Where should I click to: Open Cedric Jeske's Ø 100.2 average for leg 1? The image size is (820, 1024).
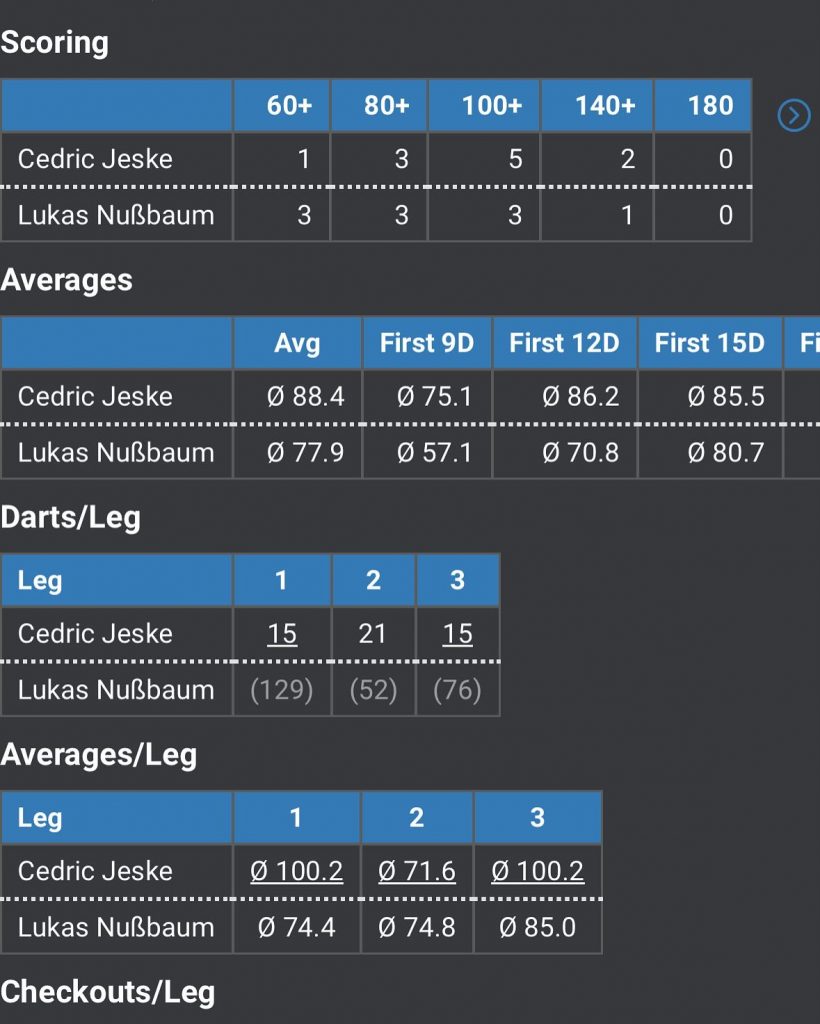click(x=296, y=871)
